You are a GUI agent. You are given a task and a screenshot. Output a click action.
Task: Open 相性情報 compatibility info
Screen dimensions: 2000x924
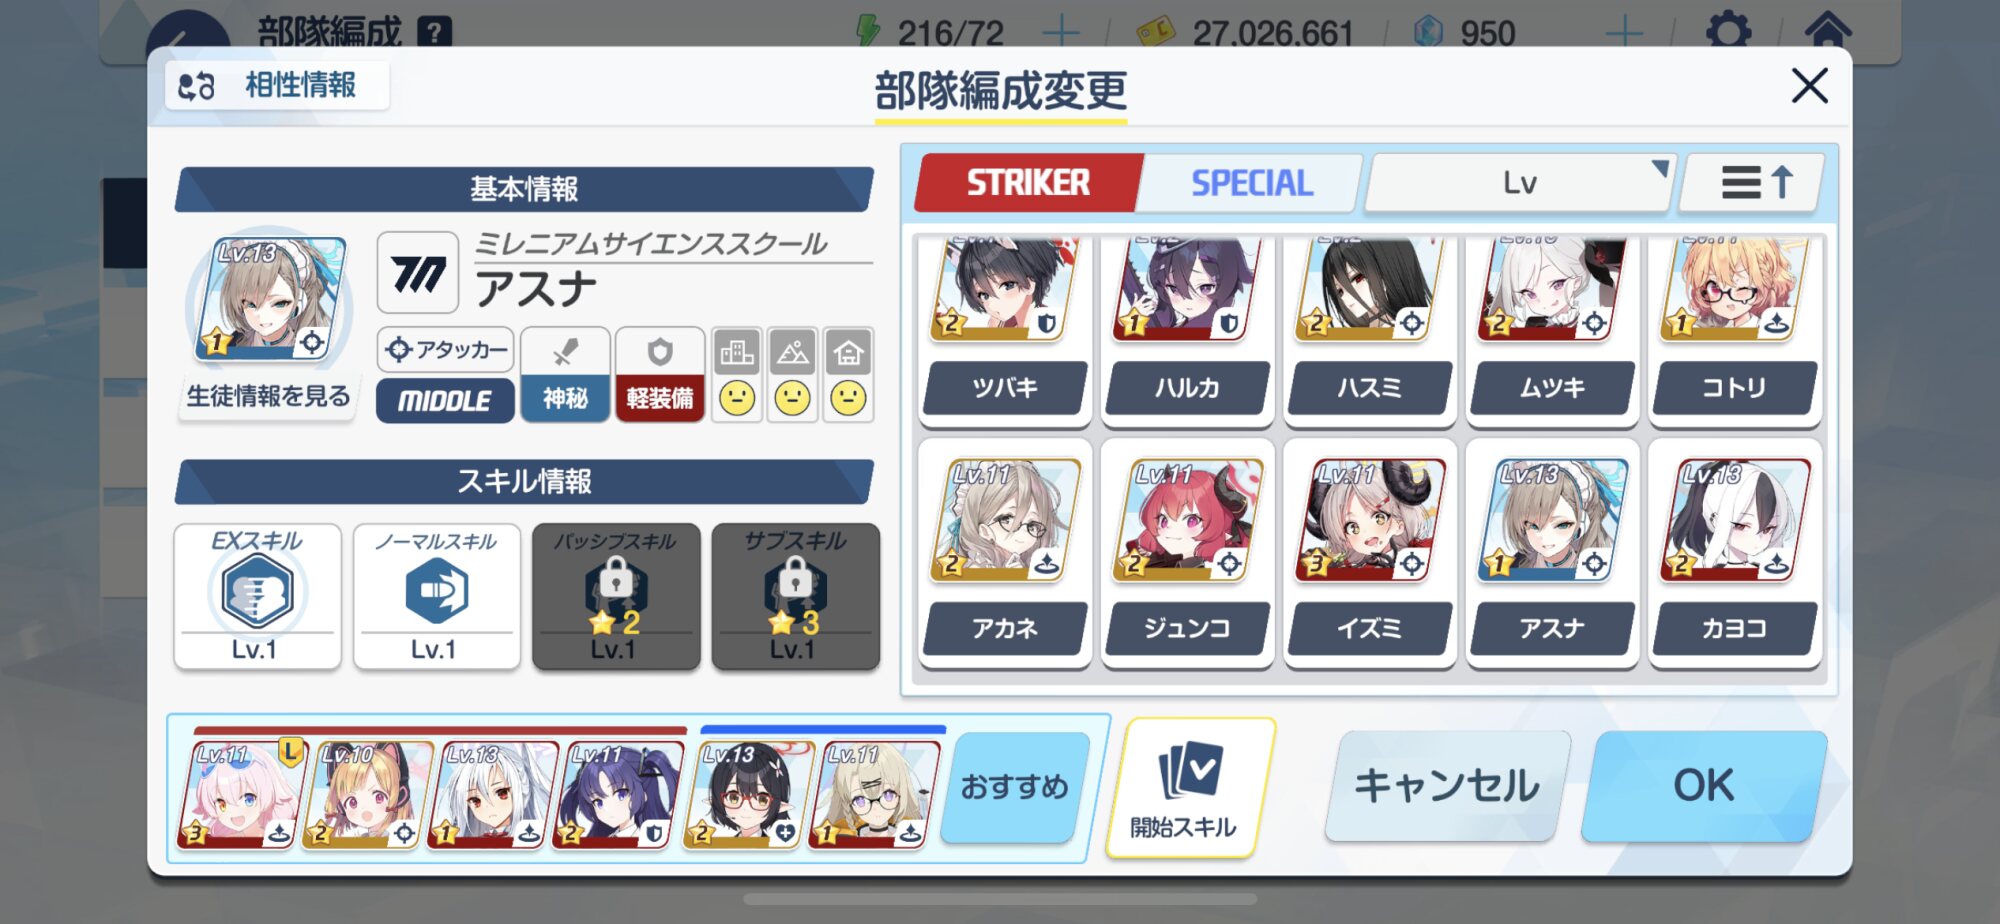pos(276,86)
